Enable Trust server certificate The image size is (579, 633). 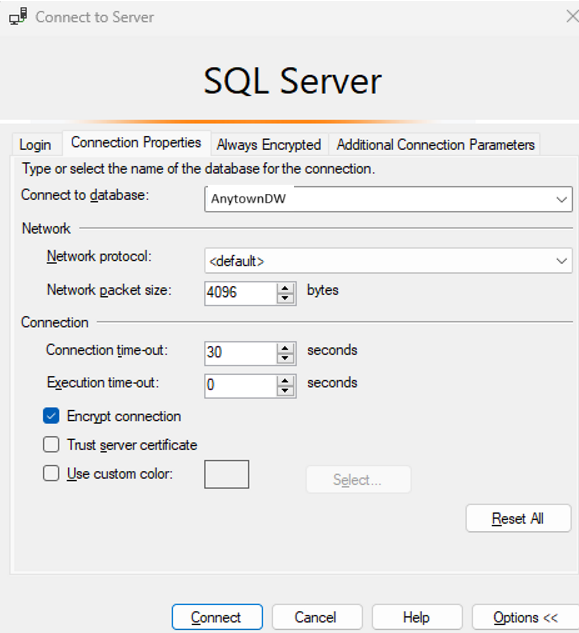point(51,444)
